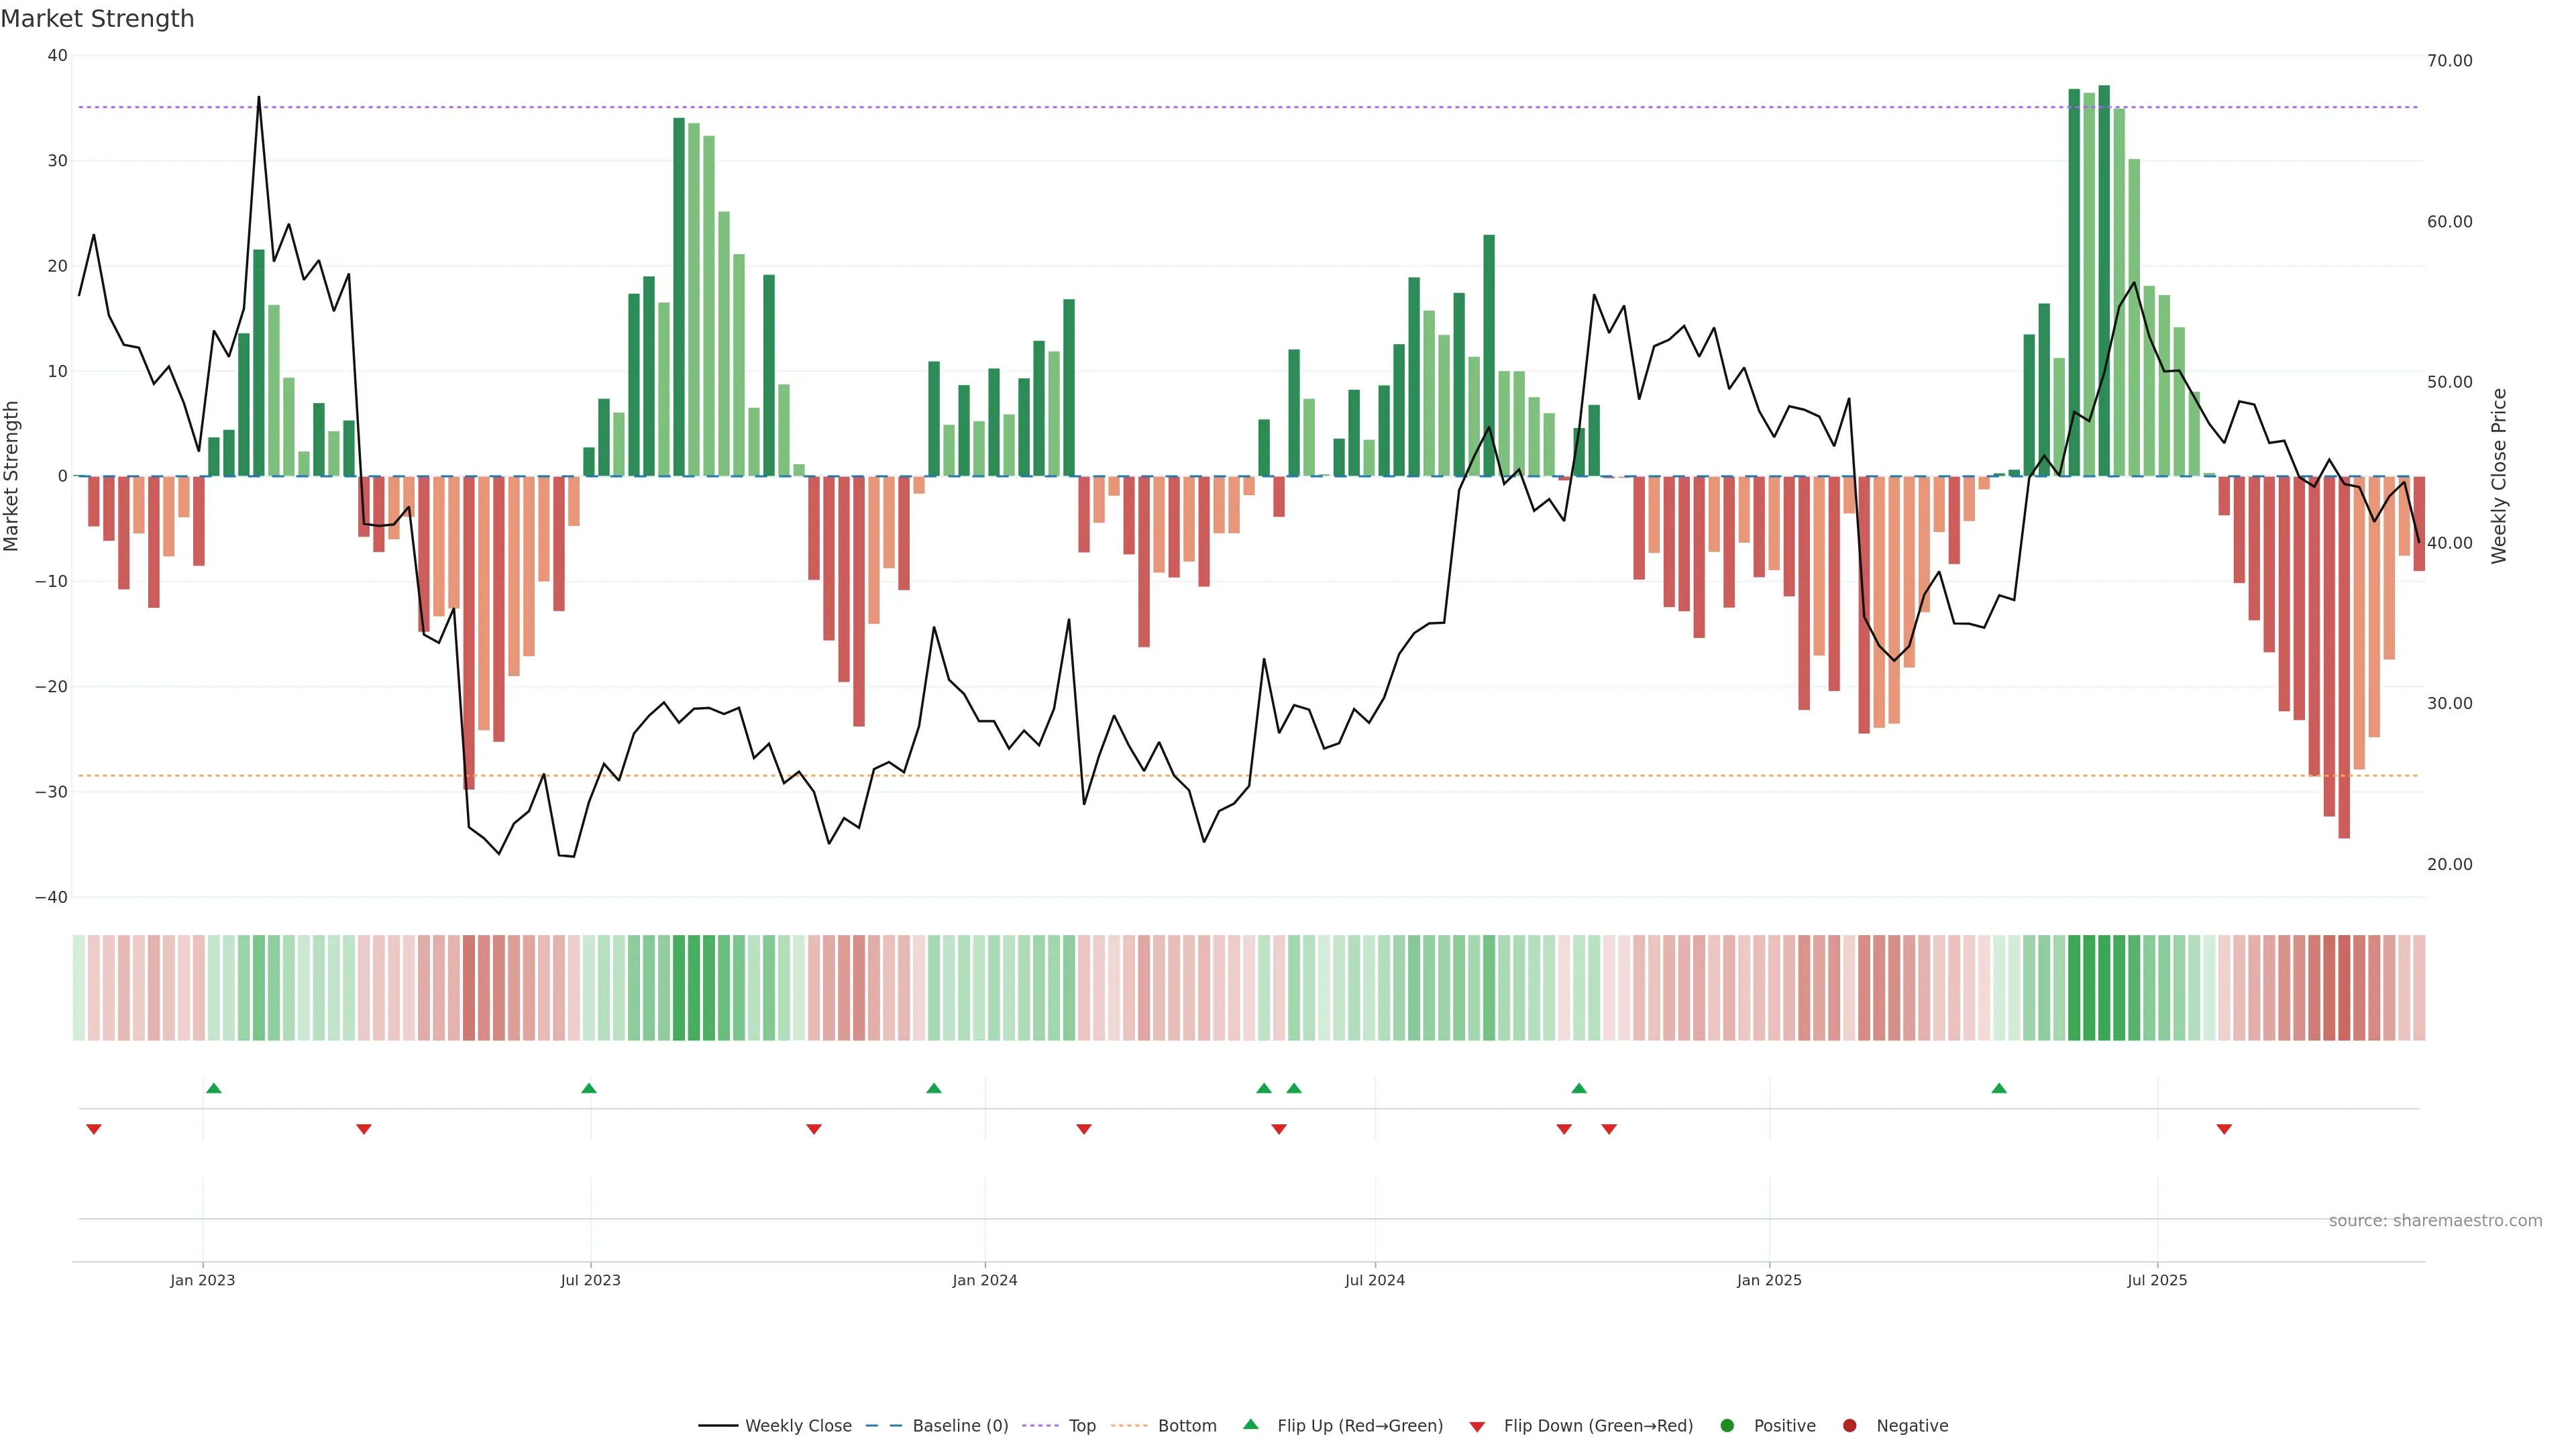Click the Flip Down red triangle legend icon
The image size is (2576, 1449).
tap(1477, 1427)
